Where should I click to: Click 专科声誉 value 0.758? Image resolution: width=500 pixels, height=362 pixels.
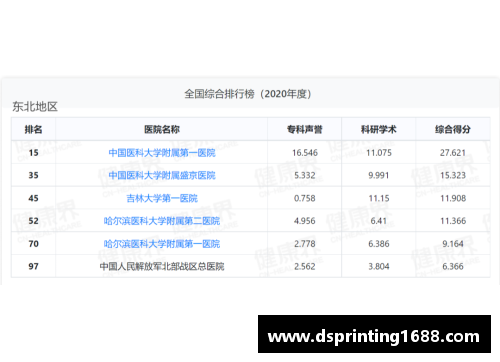pos(305,198)
